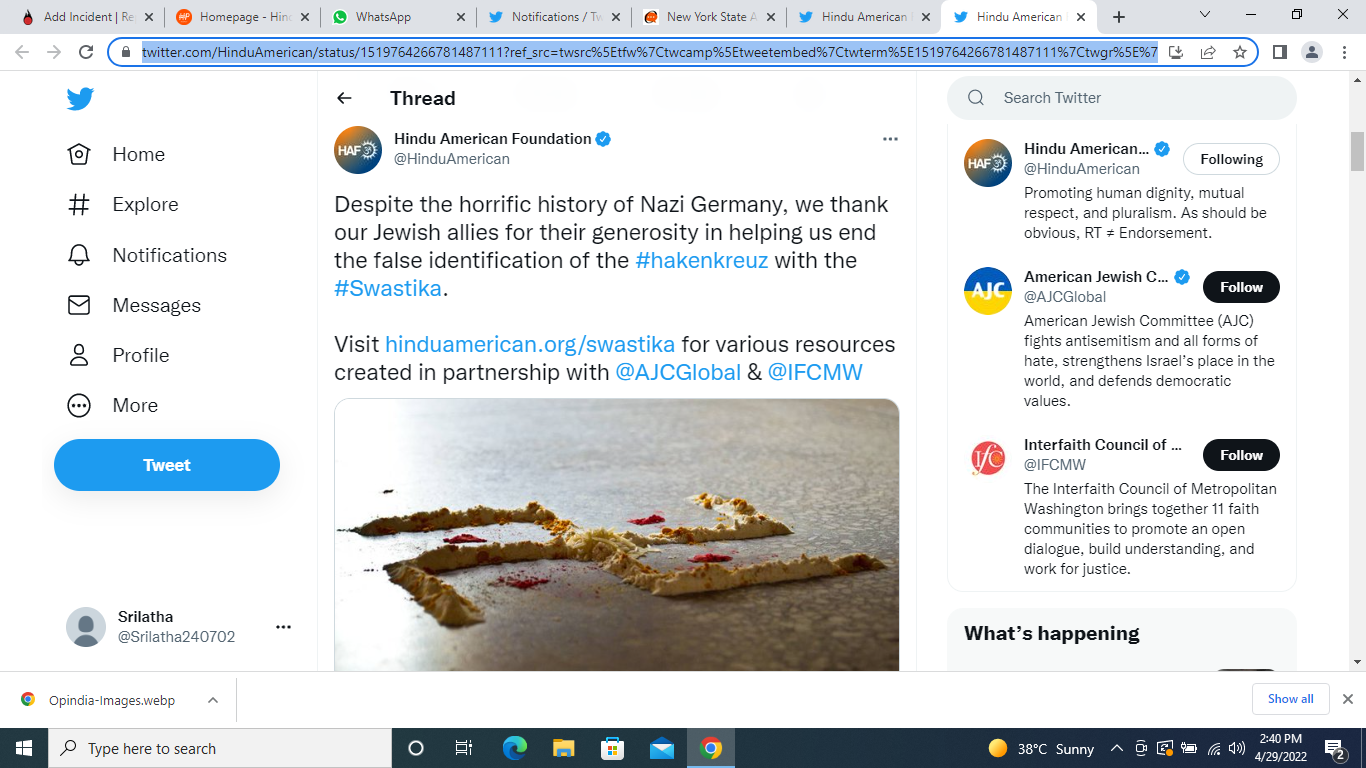
Task: Open Hindu American Foundation avatar in the tweet
Action: tap(358, 150)
